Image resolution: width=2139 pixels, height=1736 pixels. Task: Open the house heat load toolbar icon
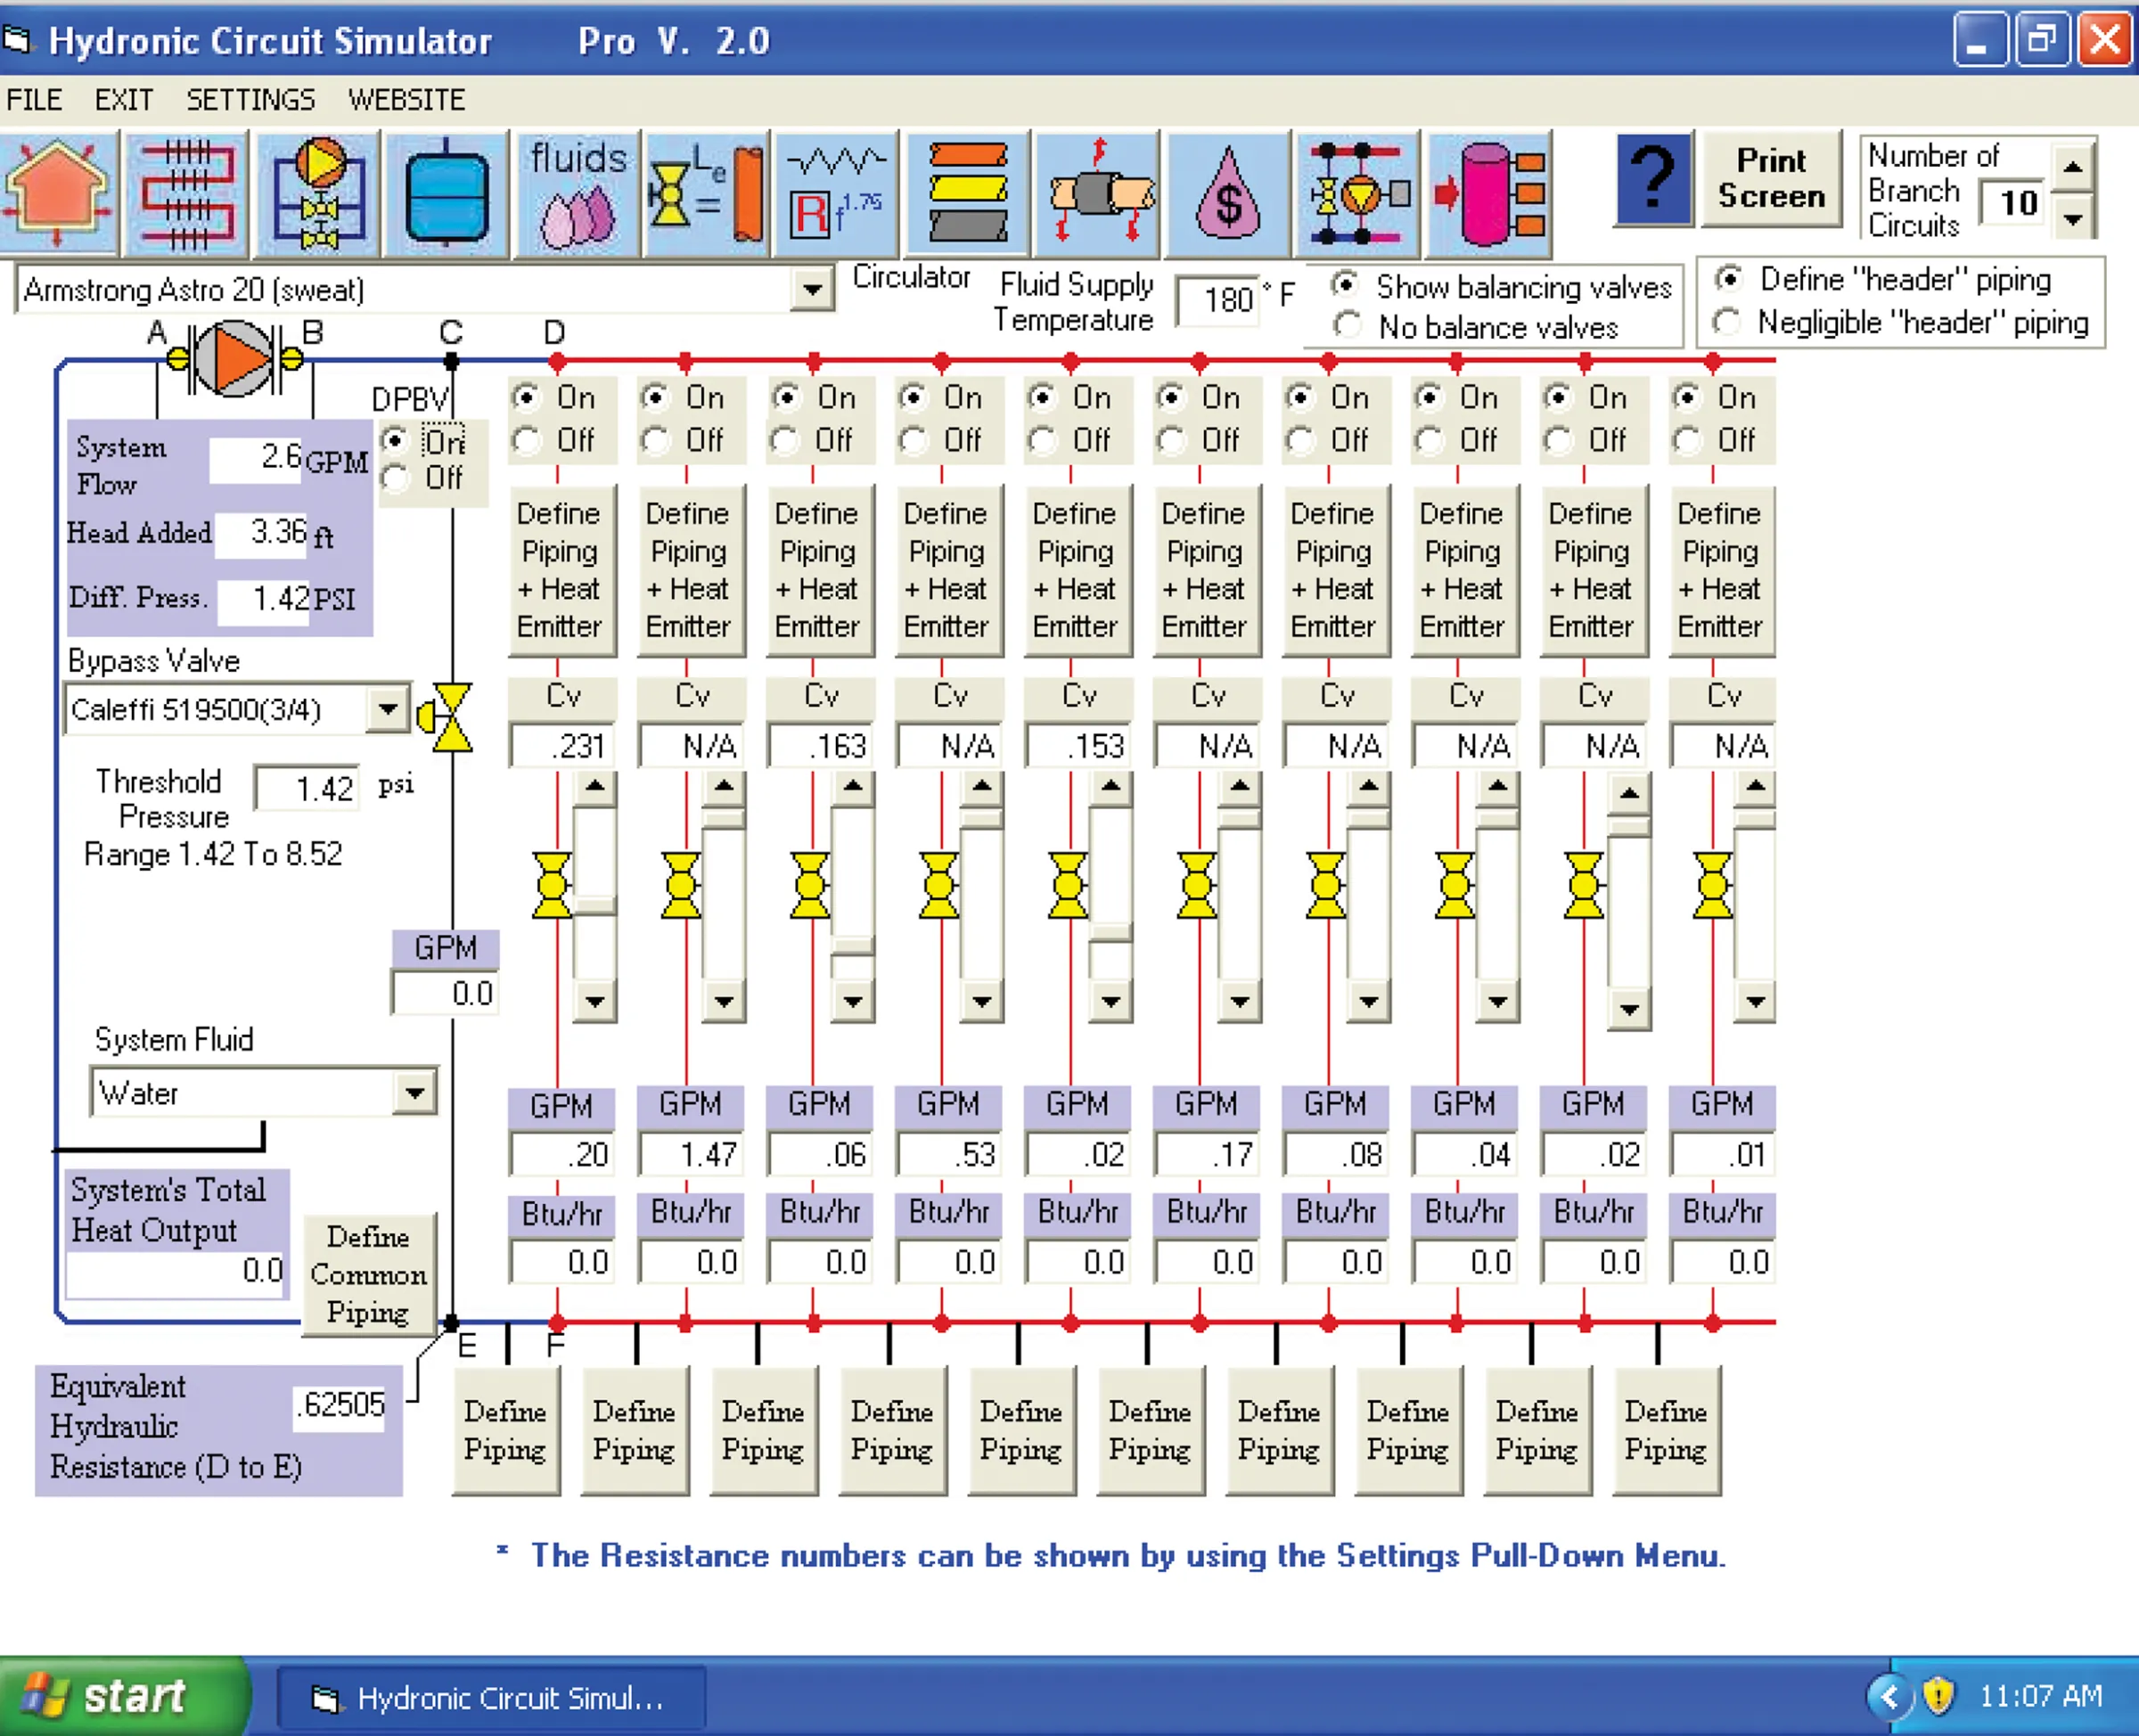[58, 194]
